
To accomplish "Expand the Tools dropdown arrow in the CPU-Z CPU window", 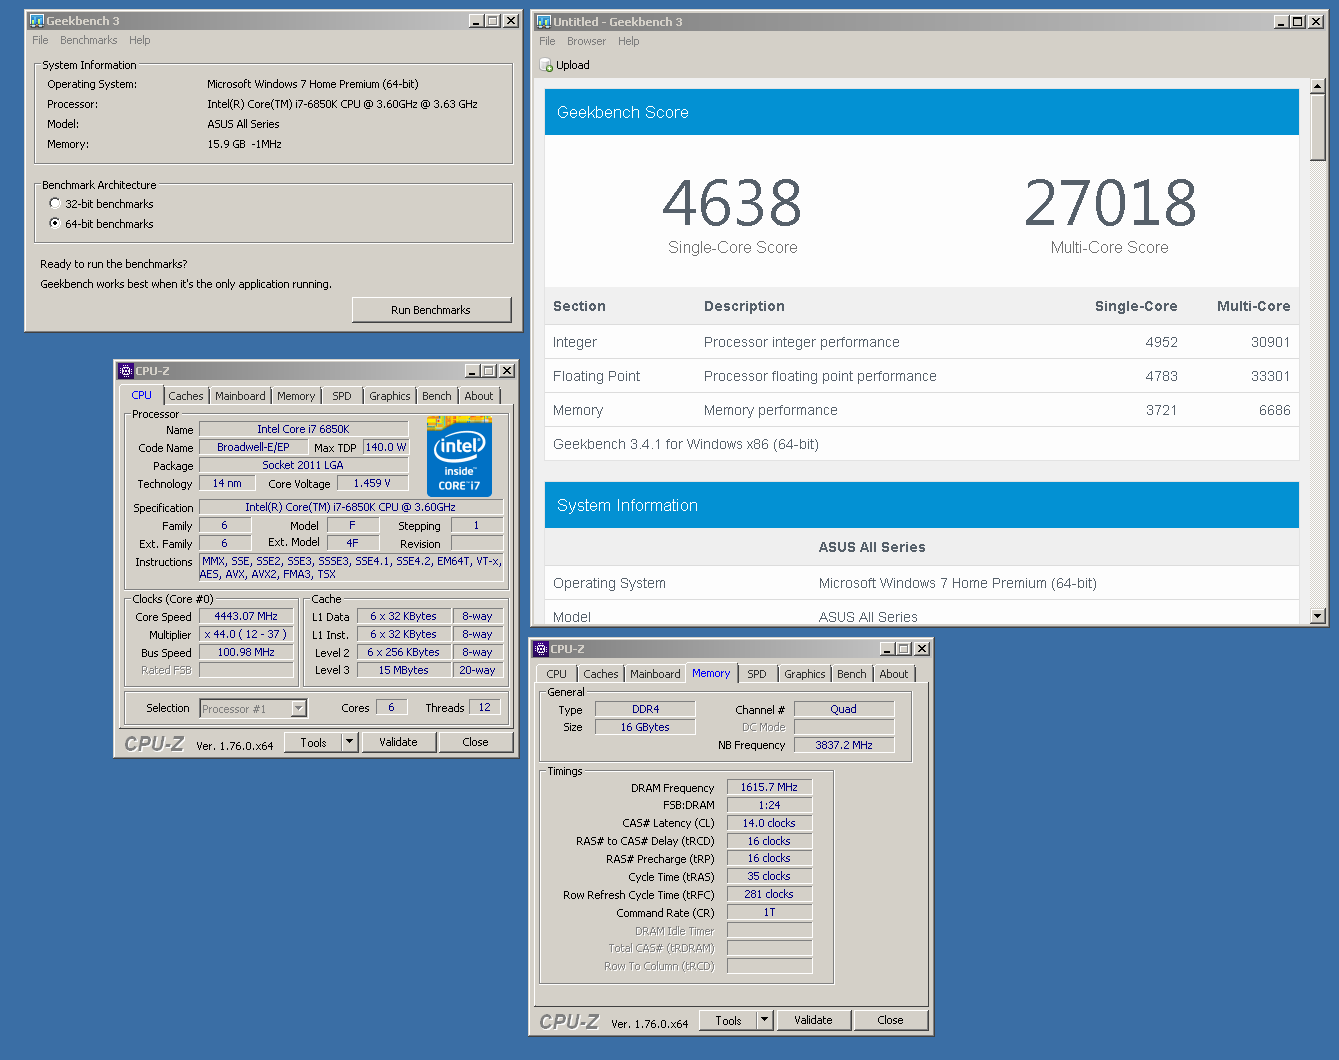I will tap(349, 742).
